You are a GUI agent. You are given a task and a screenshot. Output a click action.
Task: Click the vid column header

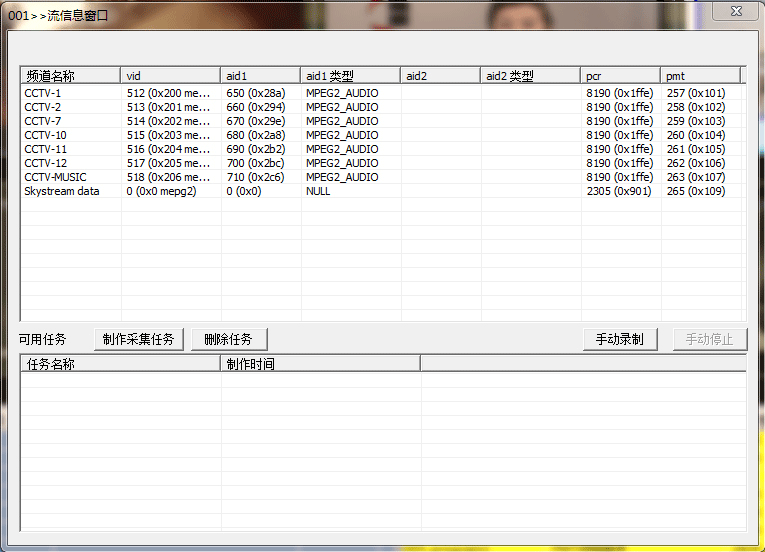(x=170, y=76)
